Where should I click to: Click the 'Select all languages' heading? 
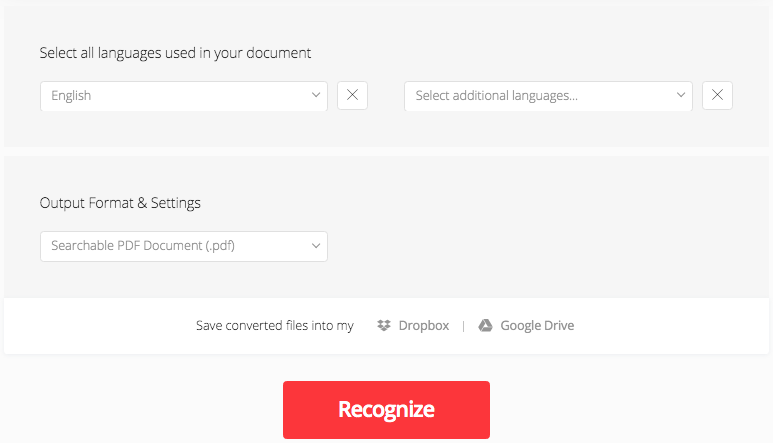click(x=175, y=53)
